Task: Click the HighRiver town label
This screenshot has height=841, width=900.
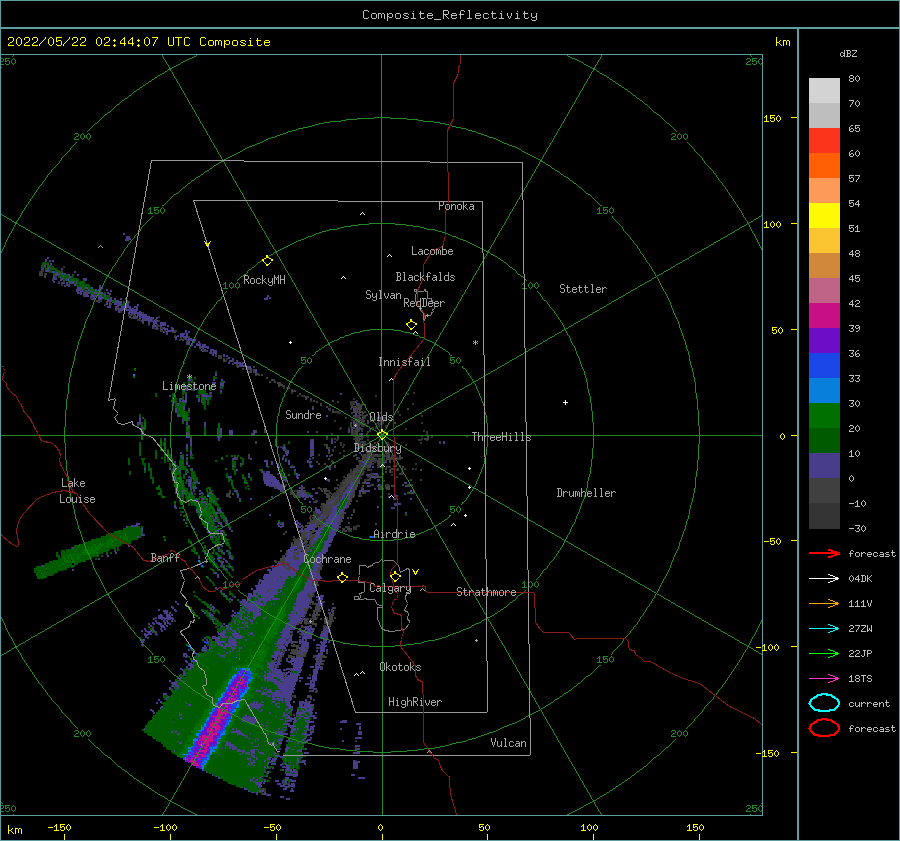Action: tap(415, 702)
